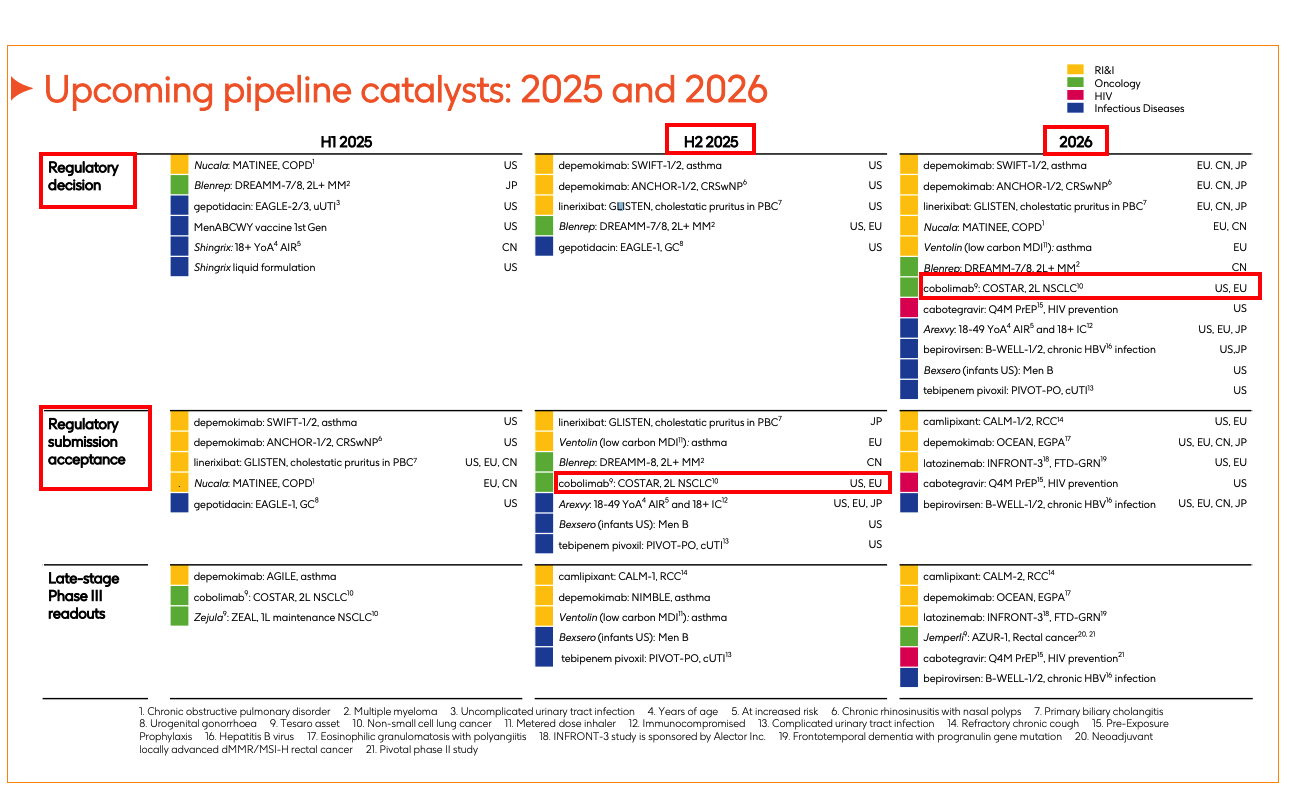Click "depemokimab: NIMBLE, asthma" entry

(634, 596)
